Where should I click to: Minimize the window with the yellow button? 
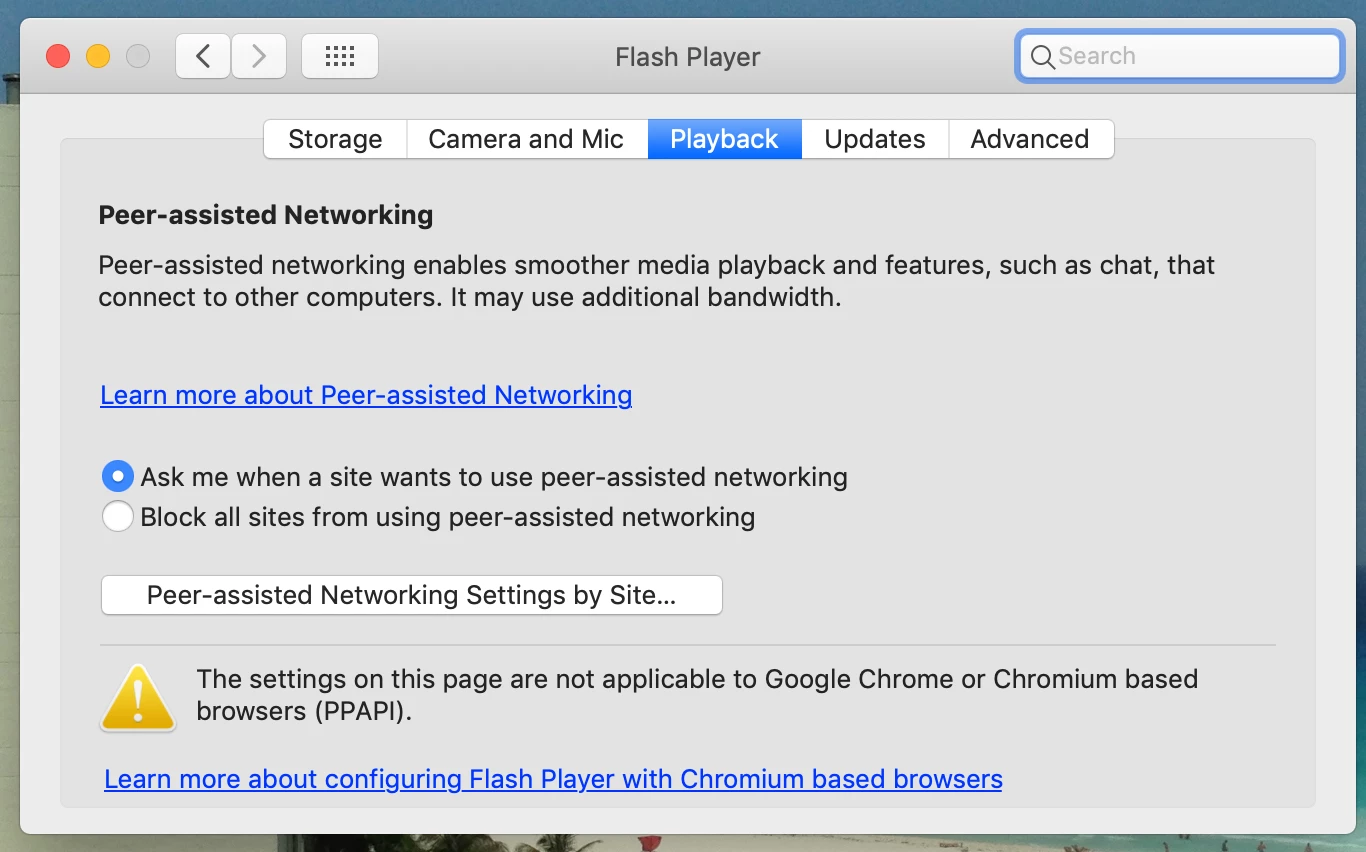coord(98,56)
